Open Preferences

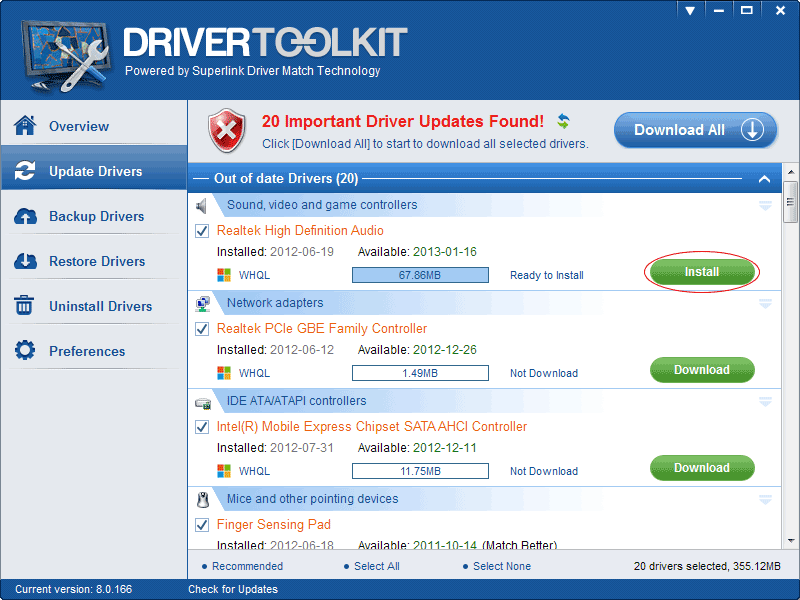point(94,351)
